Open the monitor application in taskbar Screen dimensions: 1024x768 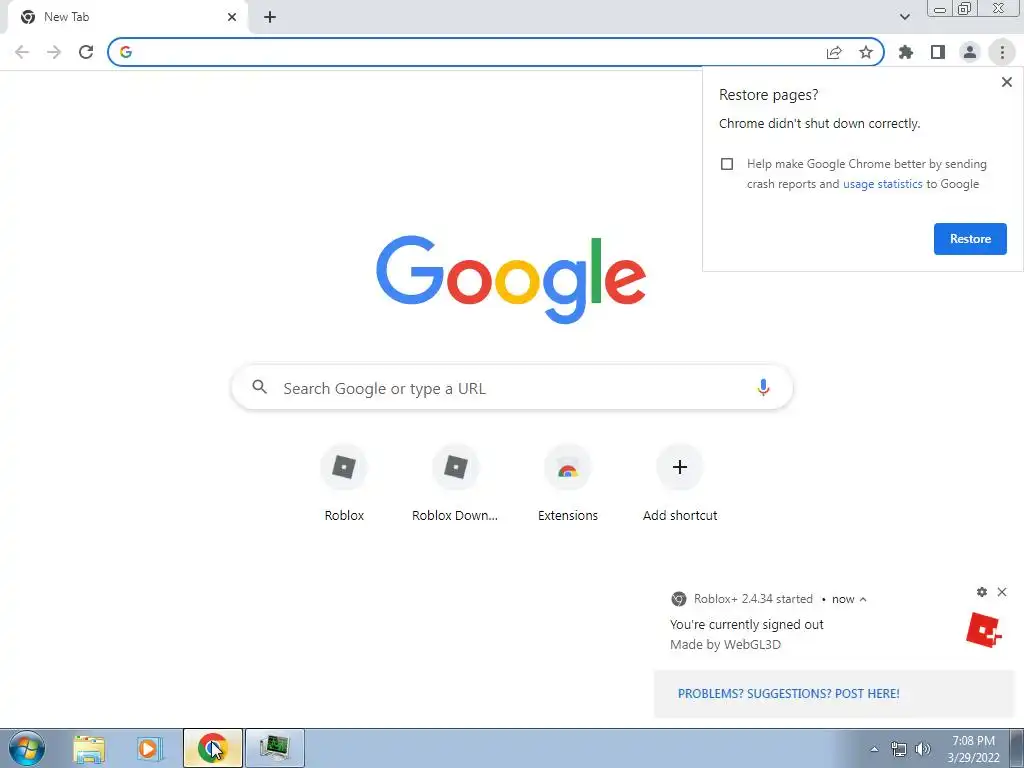tap(274, 748)
